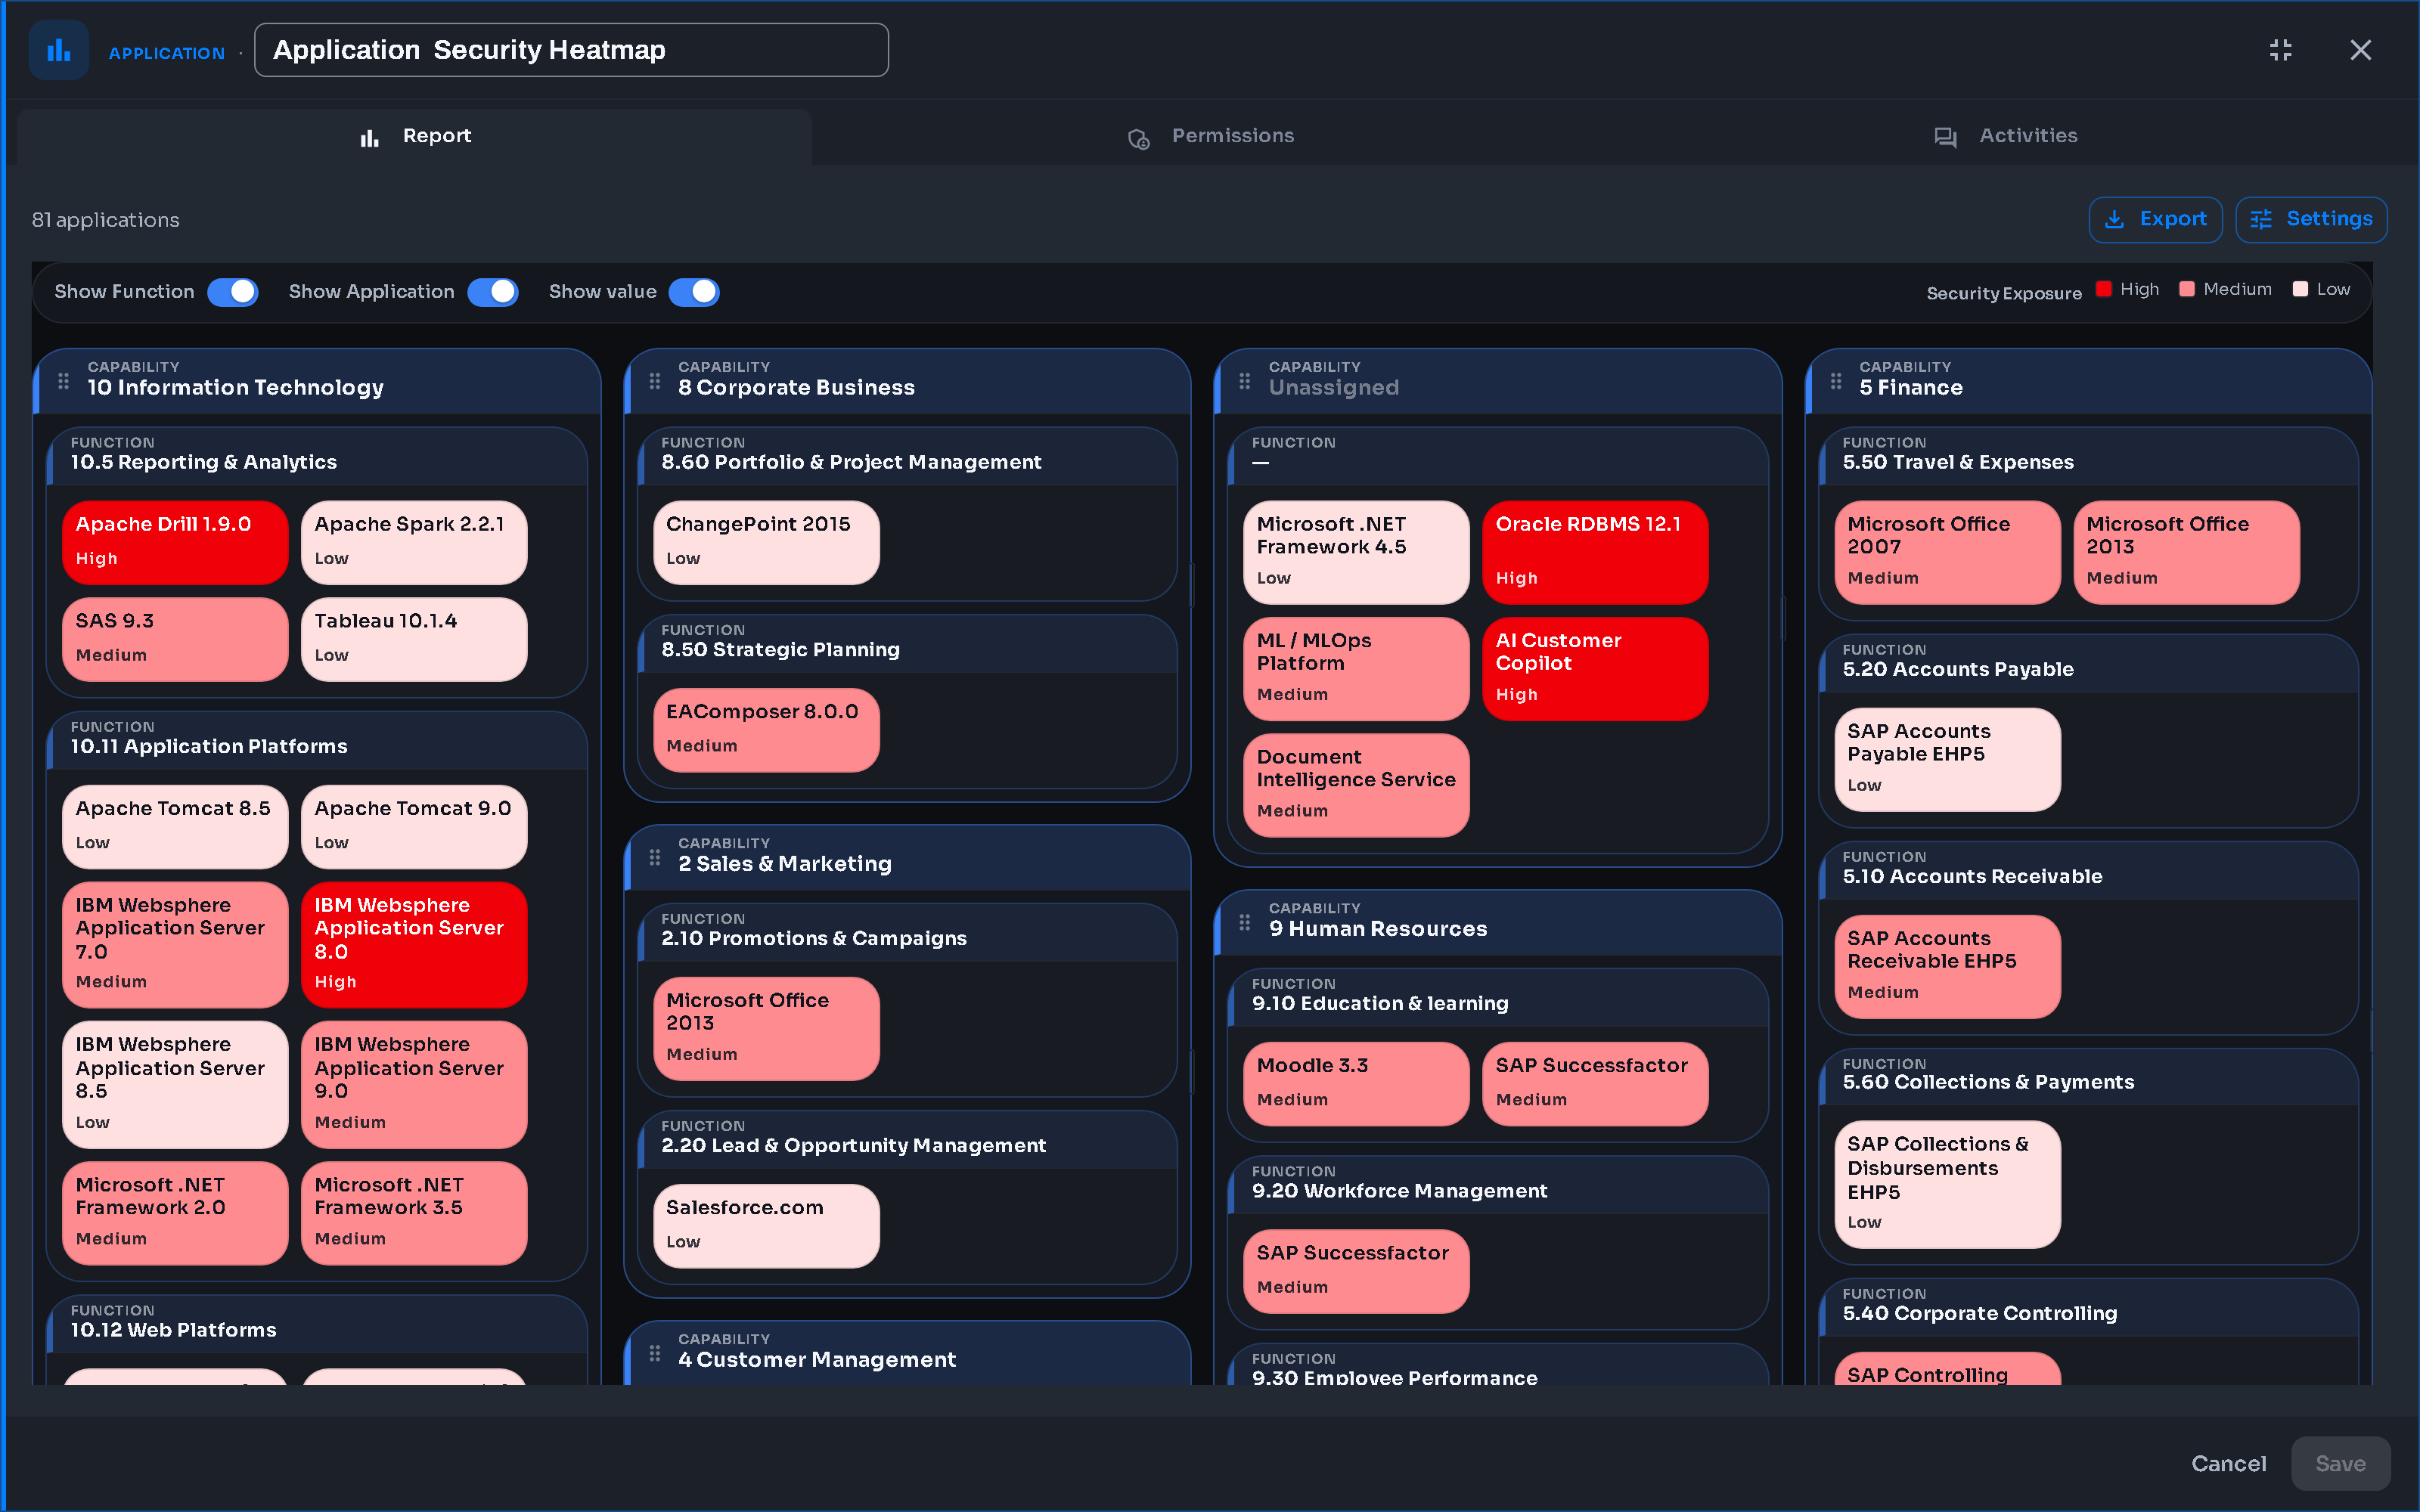This screenshot has width=2420, height=1512.
Task: Open the ML / MLOps Platform card
Action: coord(1356,669)
